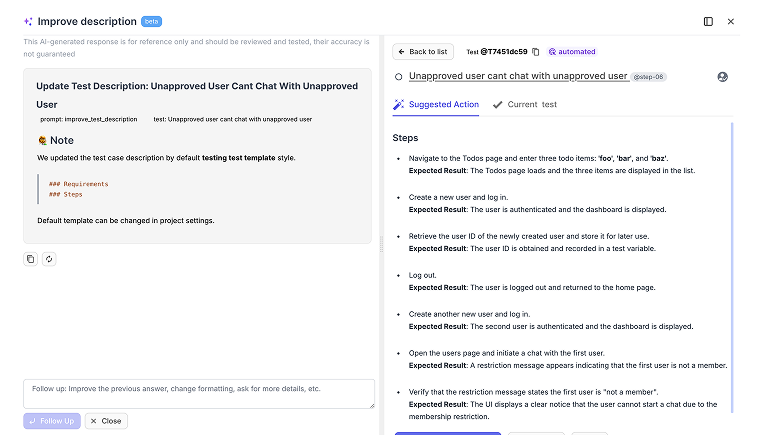Click the automated badge
The width and height of the screenshot is (764, 435).
click(x=571, y=52)
